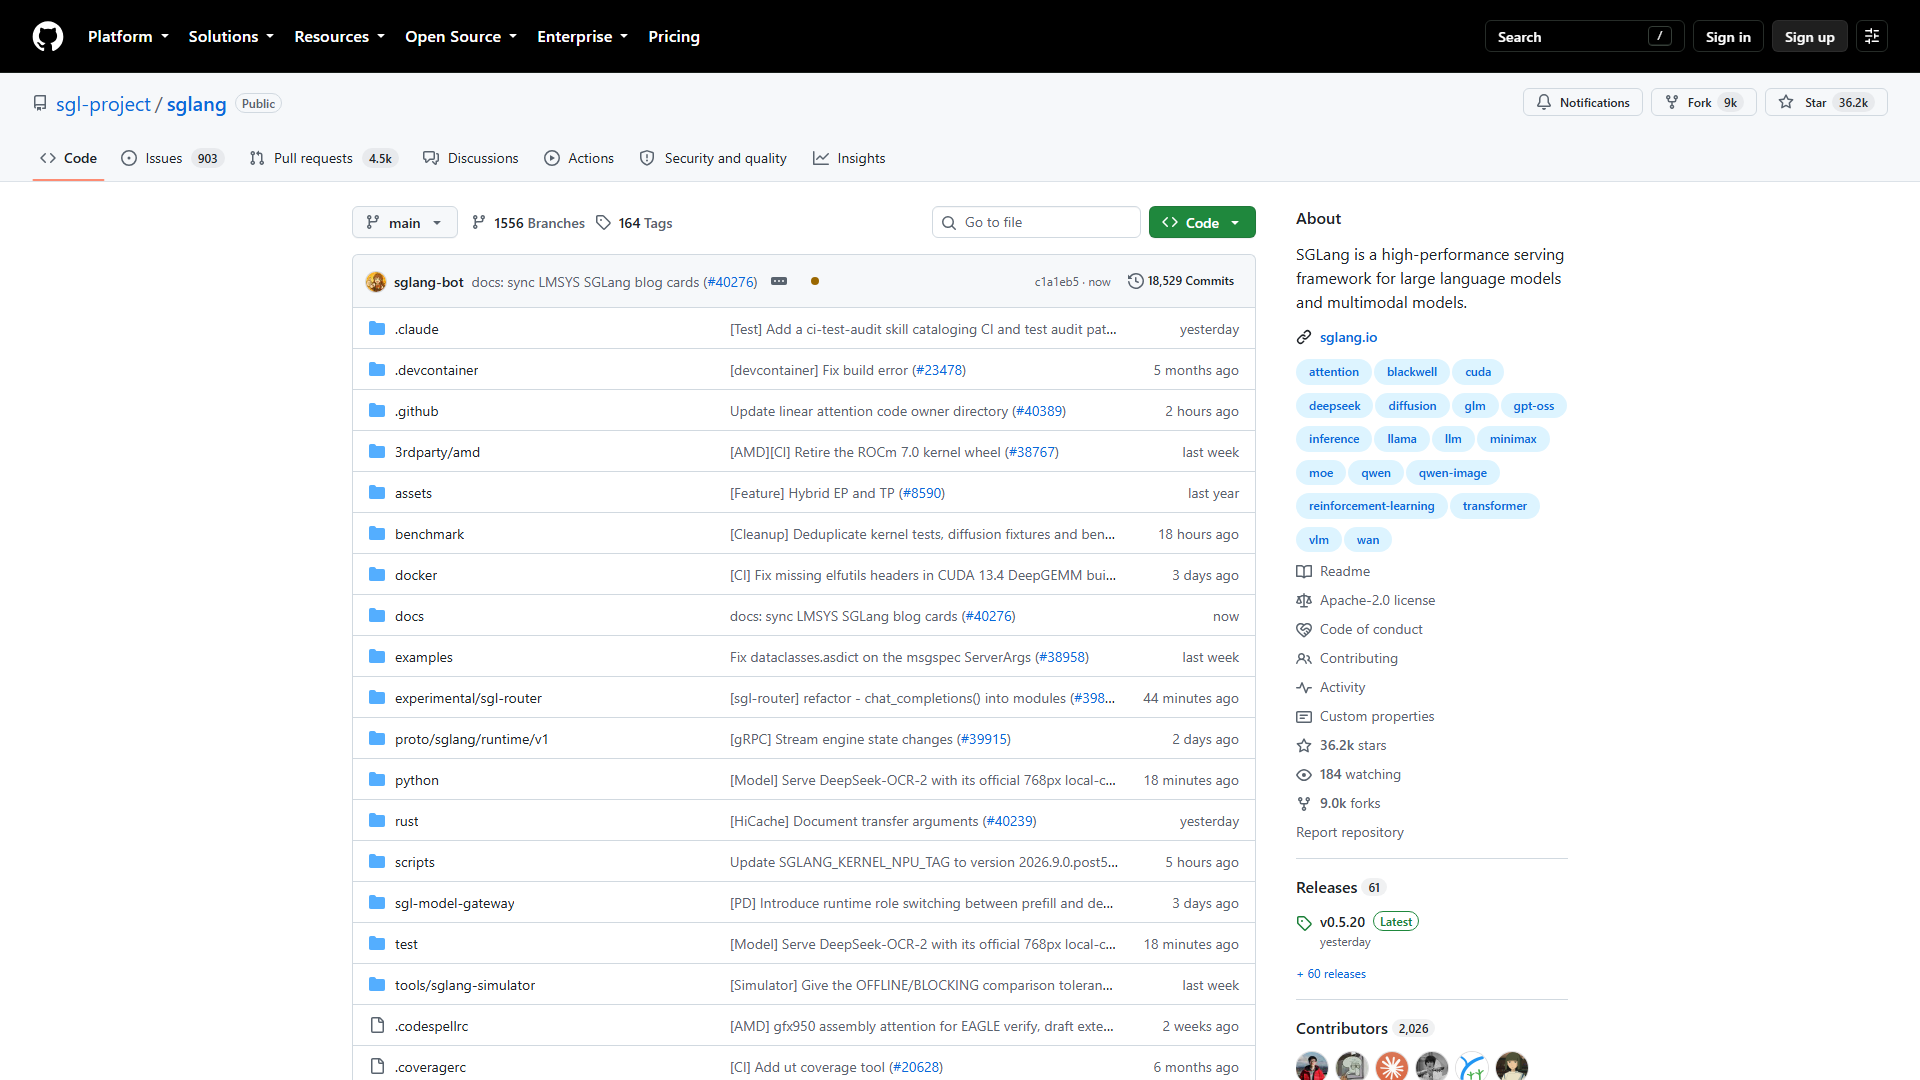Switch to Pull requests tab
This screenshot has height=1080, width=1920.
(323, 158)
